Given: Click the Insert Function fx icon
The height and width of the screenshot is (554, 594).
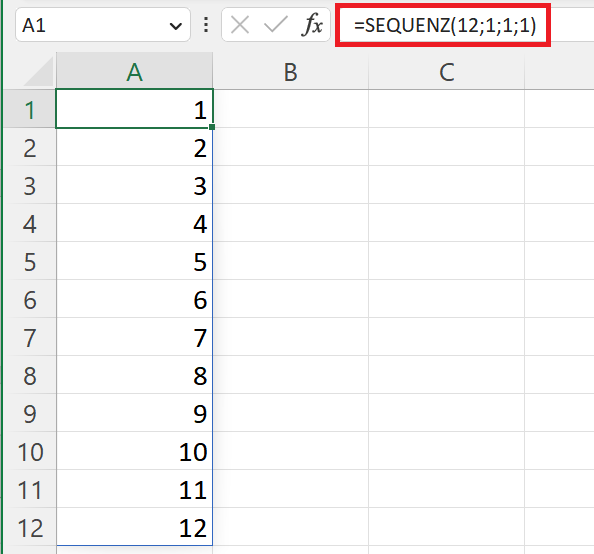Looking at the screenshot, I should [313, 25].
